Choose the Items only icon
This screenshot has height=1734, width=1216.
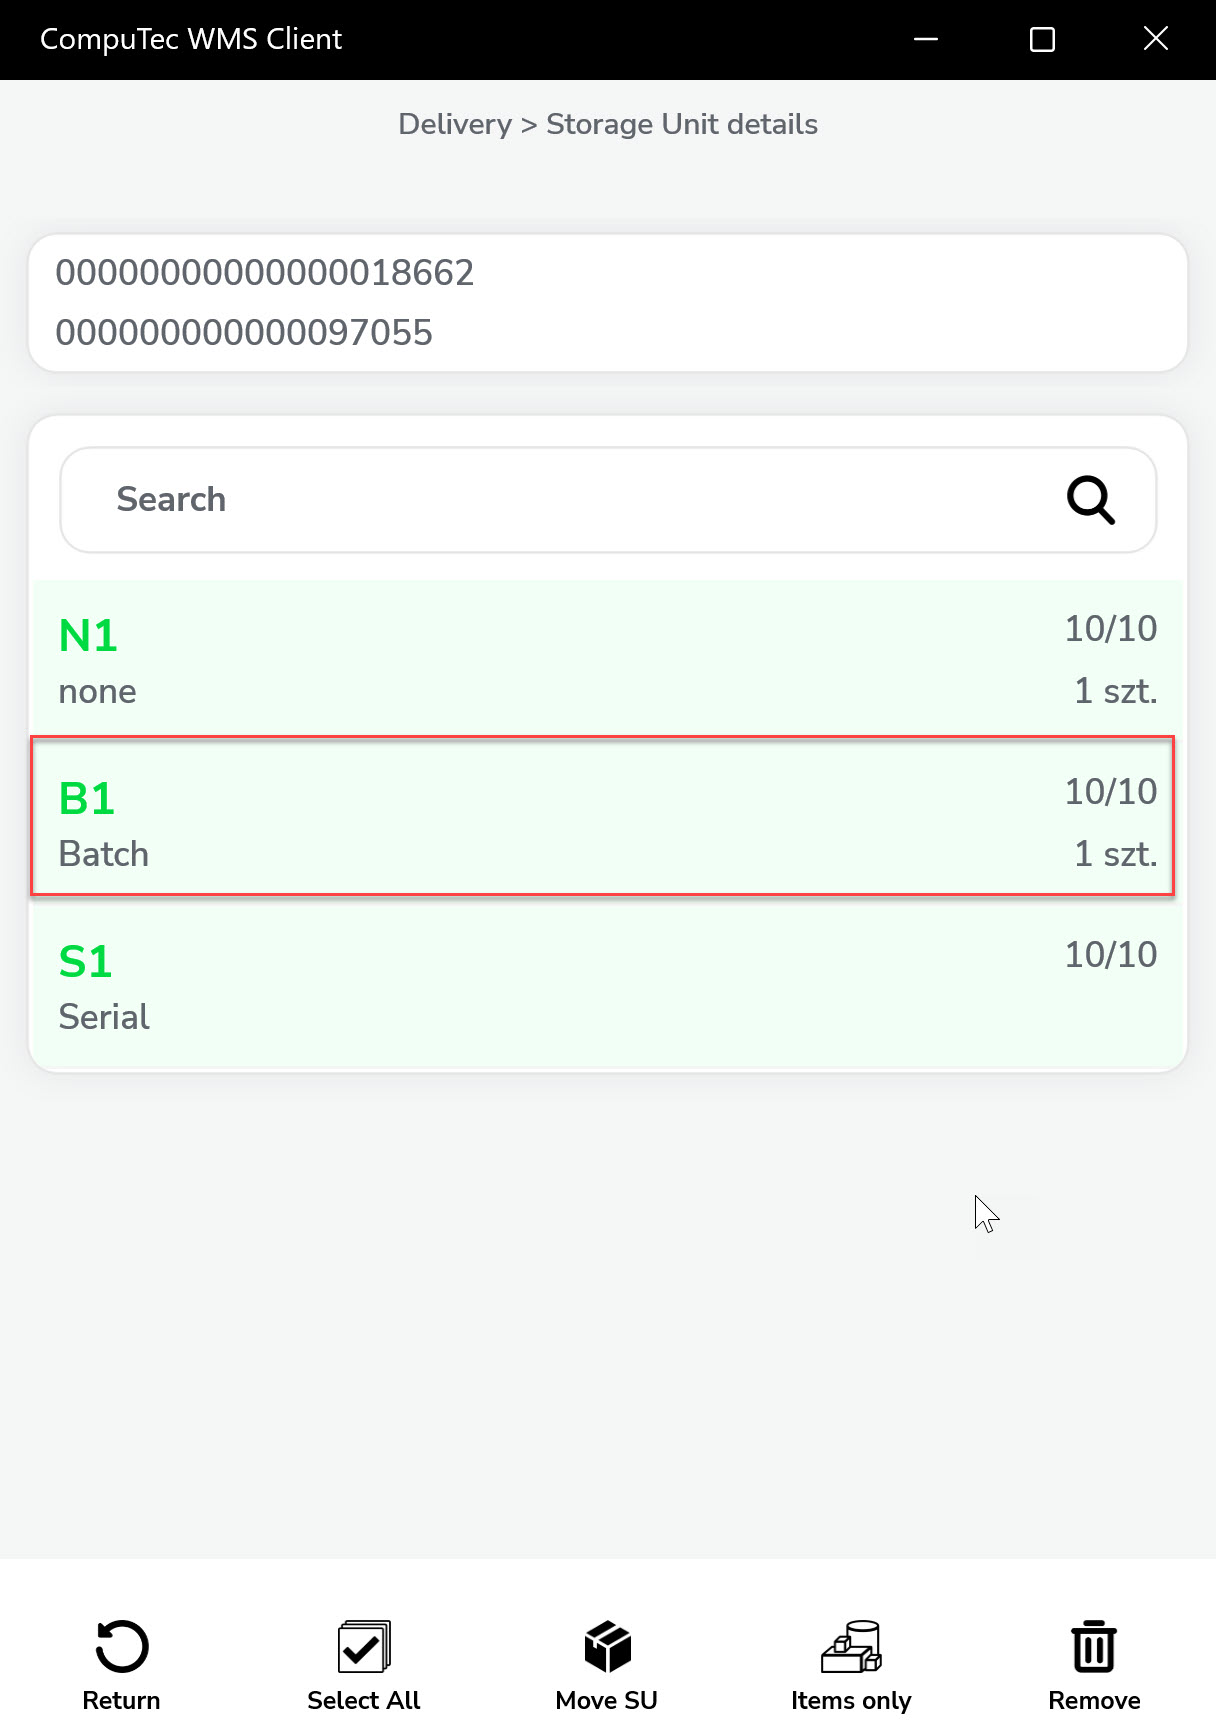851,1646
